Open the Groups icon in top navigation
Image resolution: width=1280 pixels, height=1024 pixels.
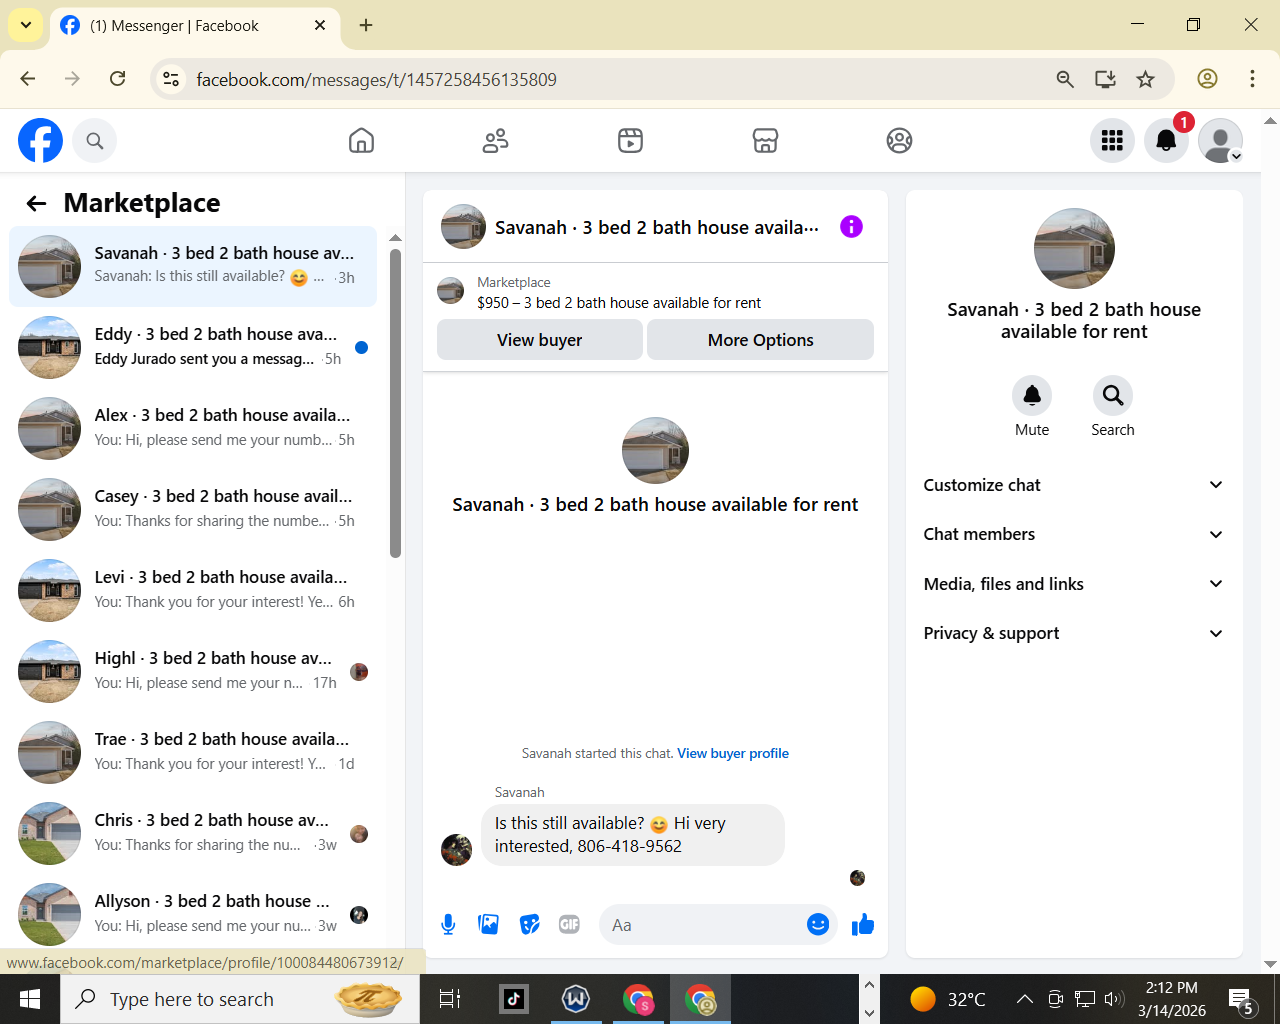pyautogui.click(x=900, y=141)
